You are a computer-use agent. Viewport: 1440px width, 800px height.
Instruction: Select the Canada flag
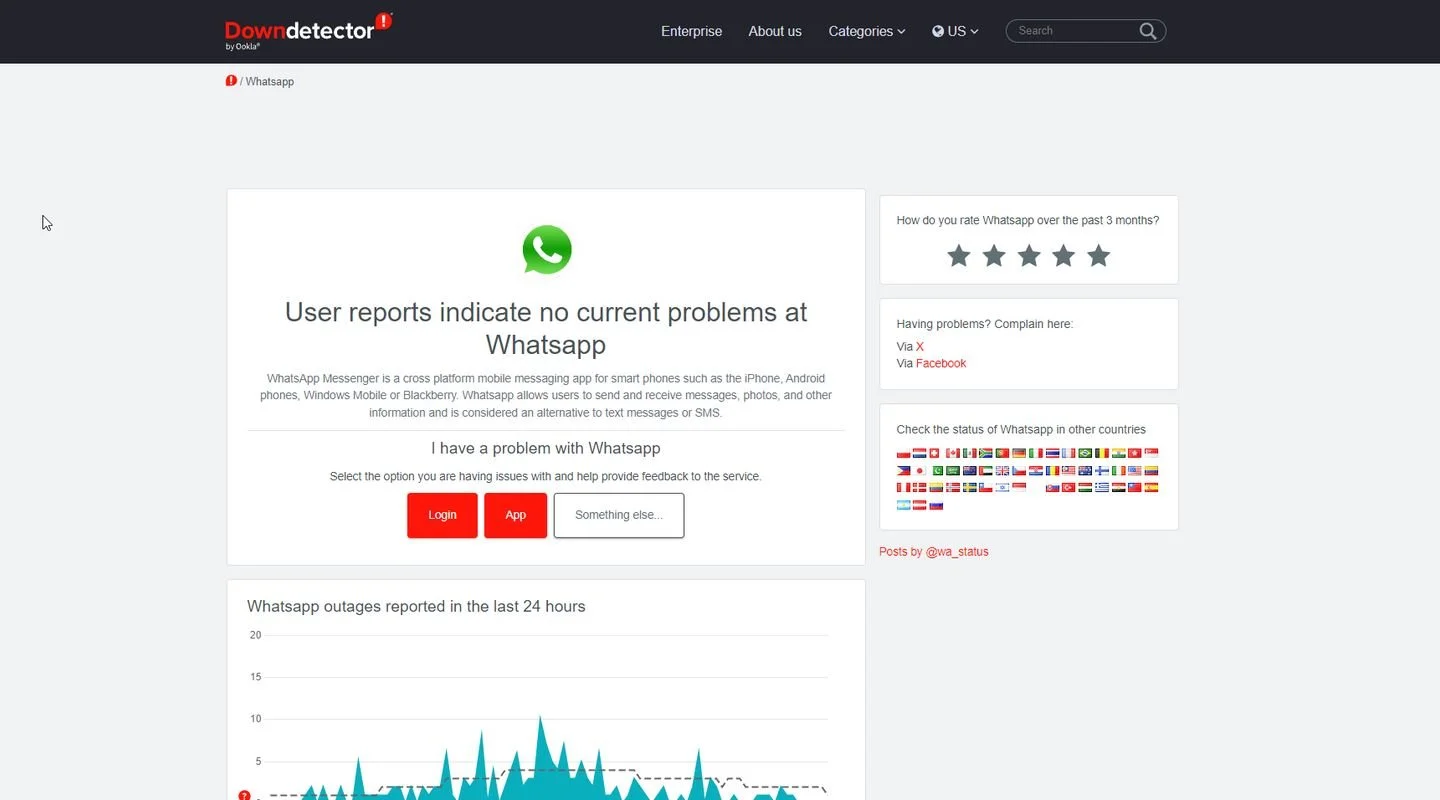pyautogui.click(x=953, y=453)
